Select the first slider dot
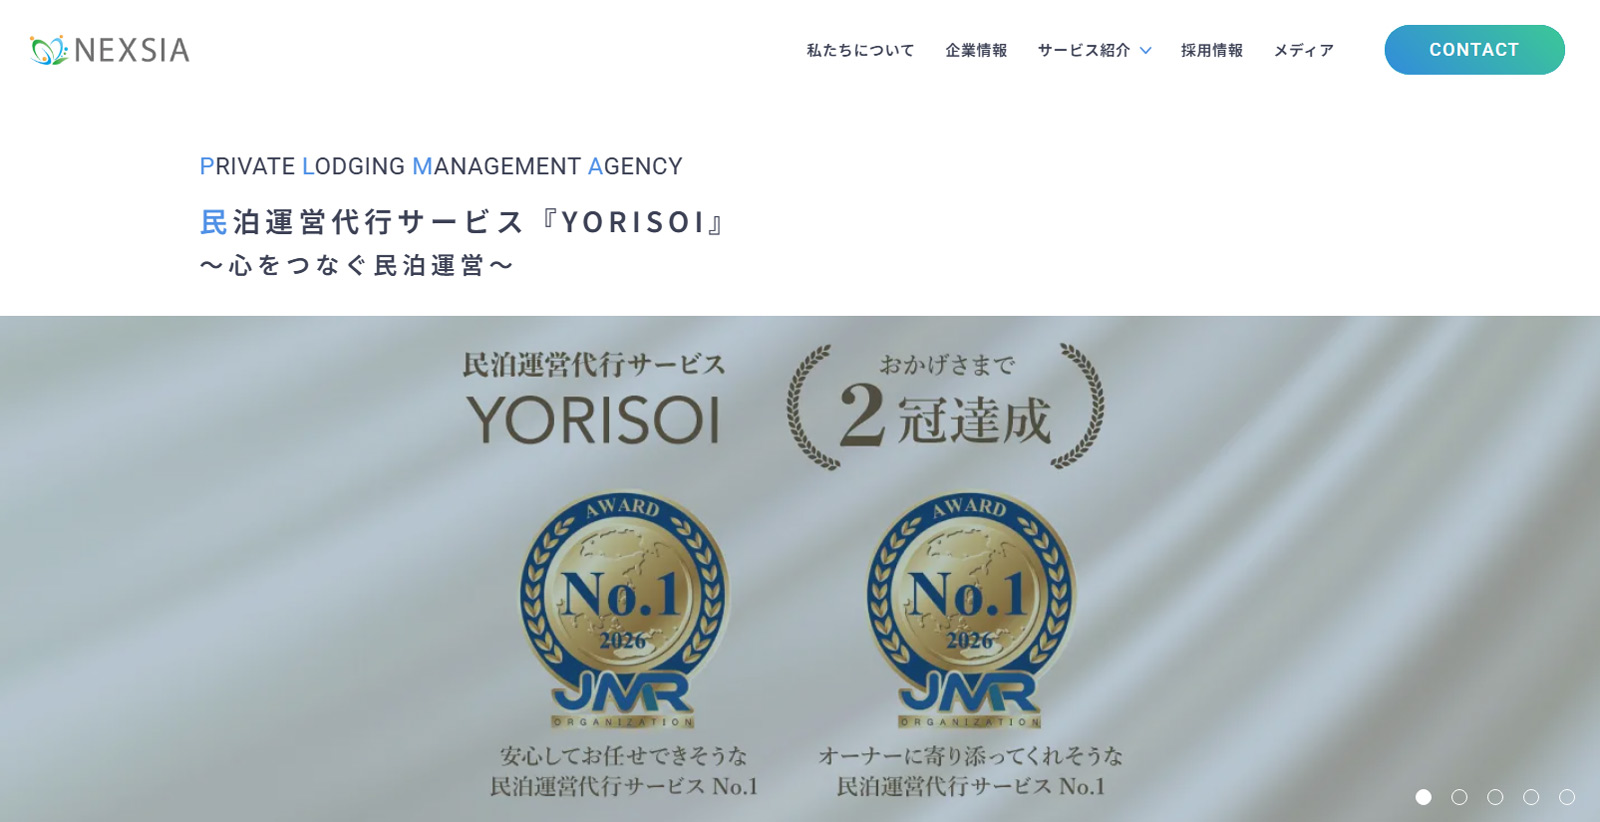 click(x=1424, y=797)
